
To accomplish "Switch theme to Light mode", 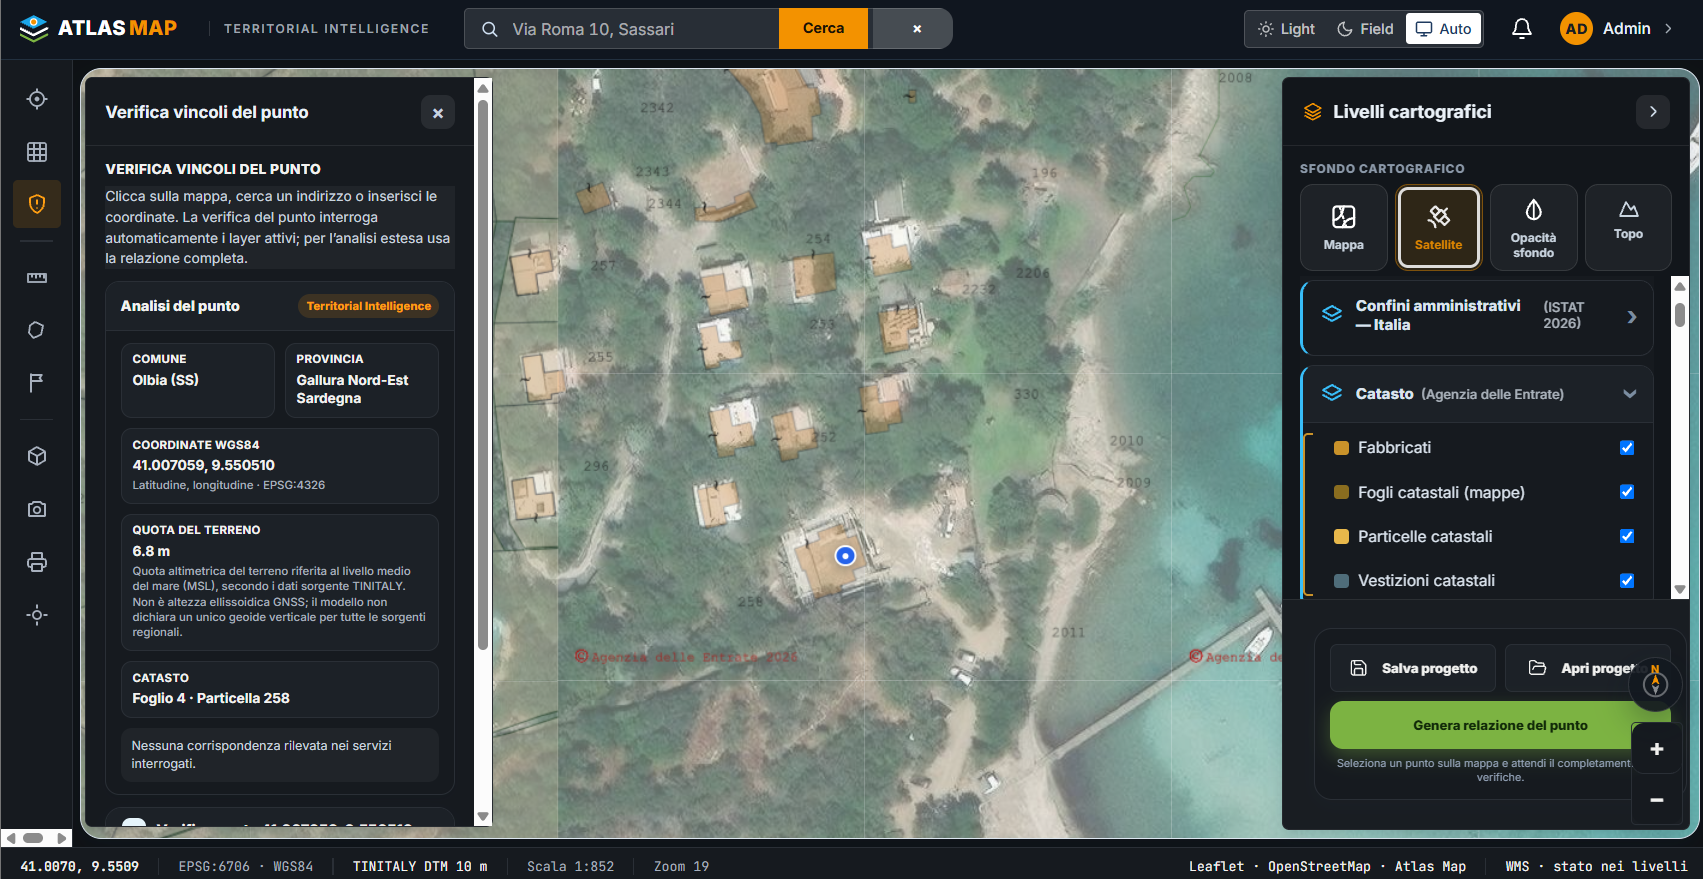I will tap(1287, 29).
